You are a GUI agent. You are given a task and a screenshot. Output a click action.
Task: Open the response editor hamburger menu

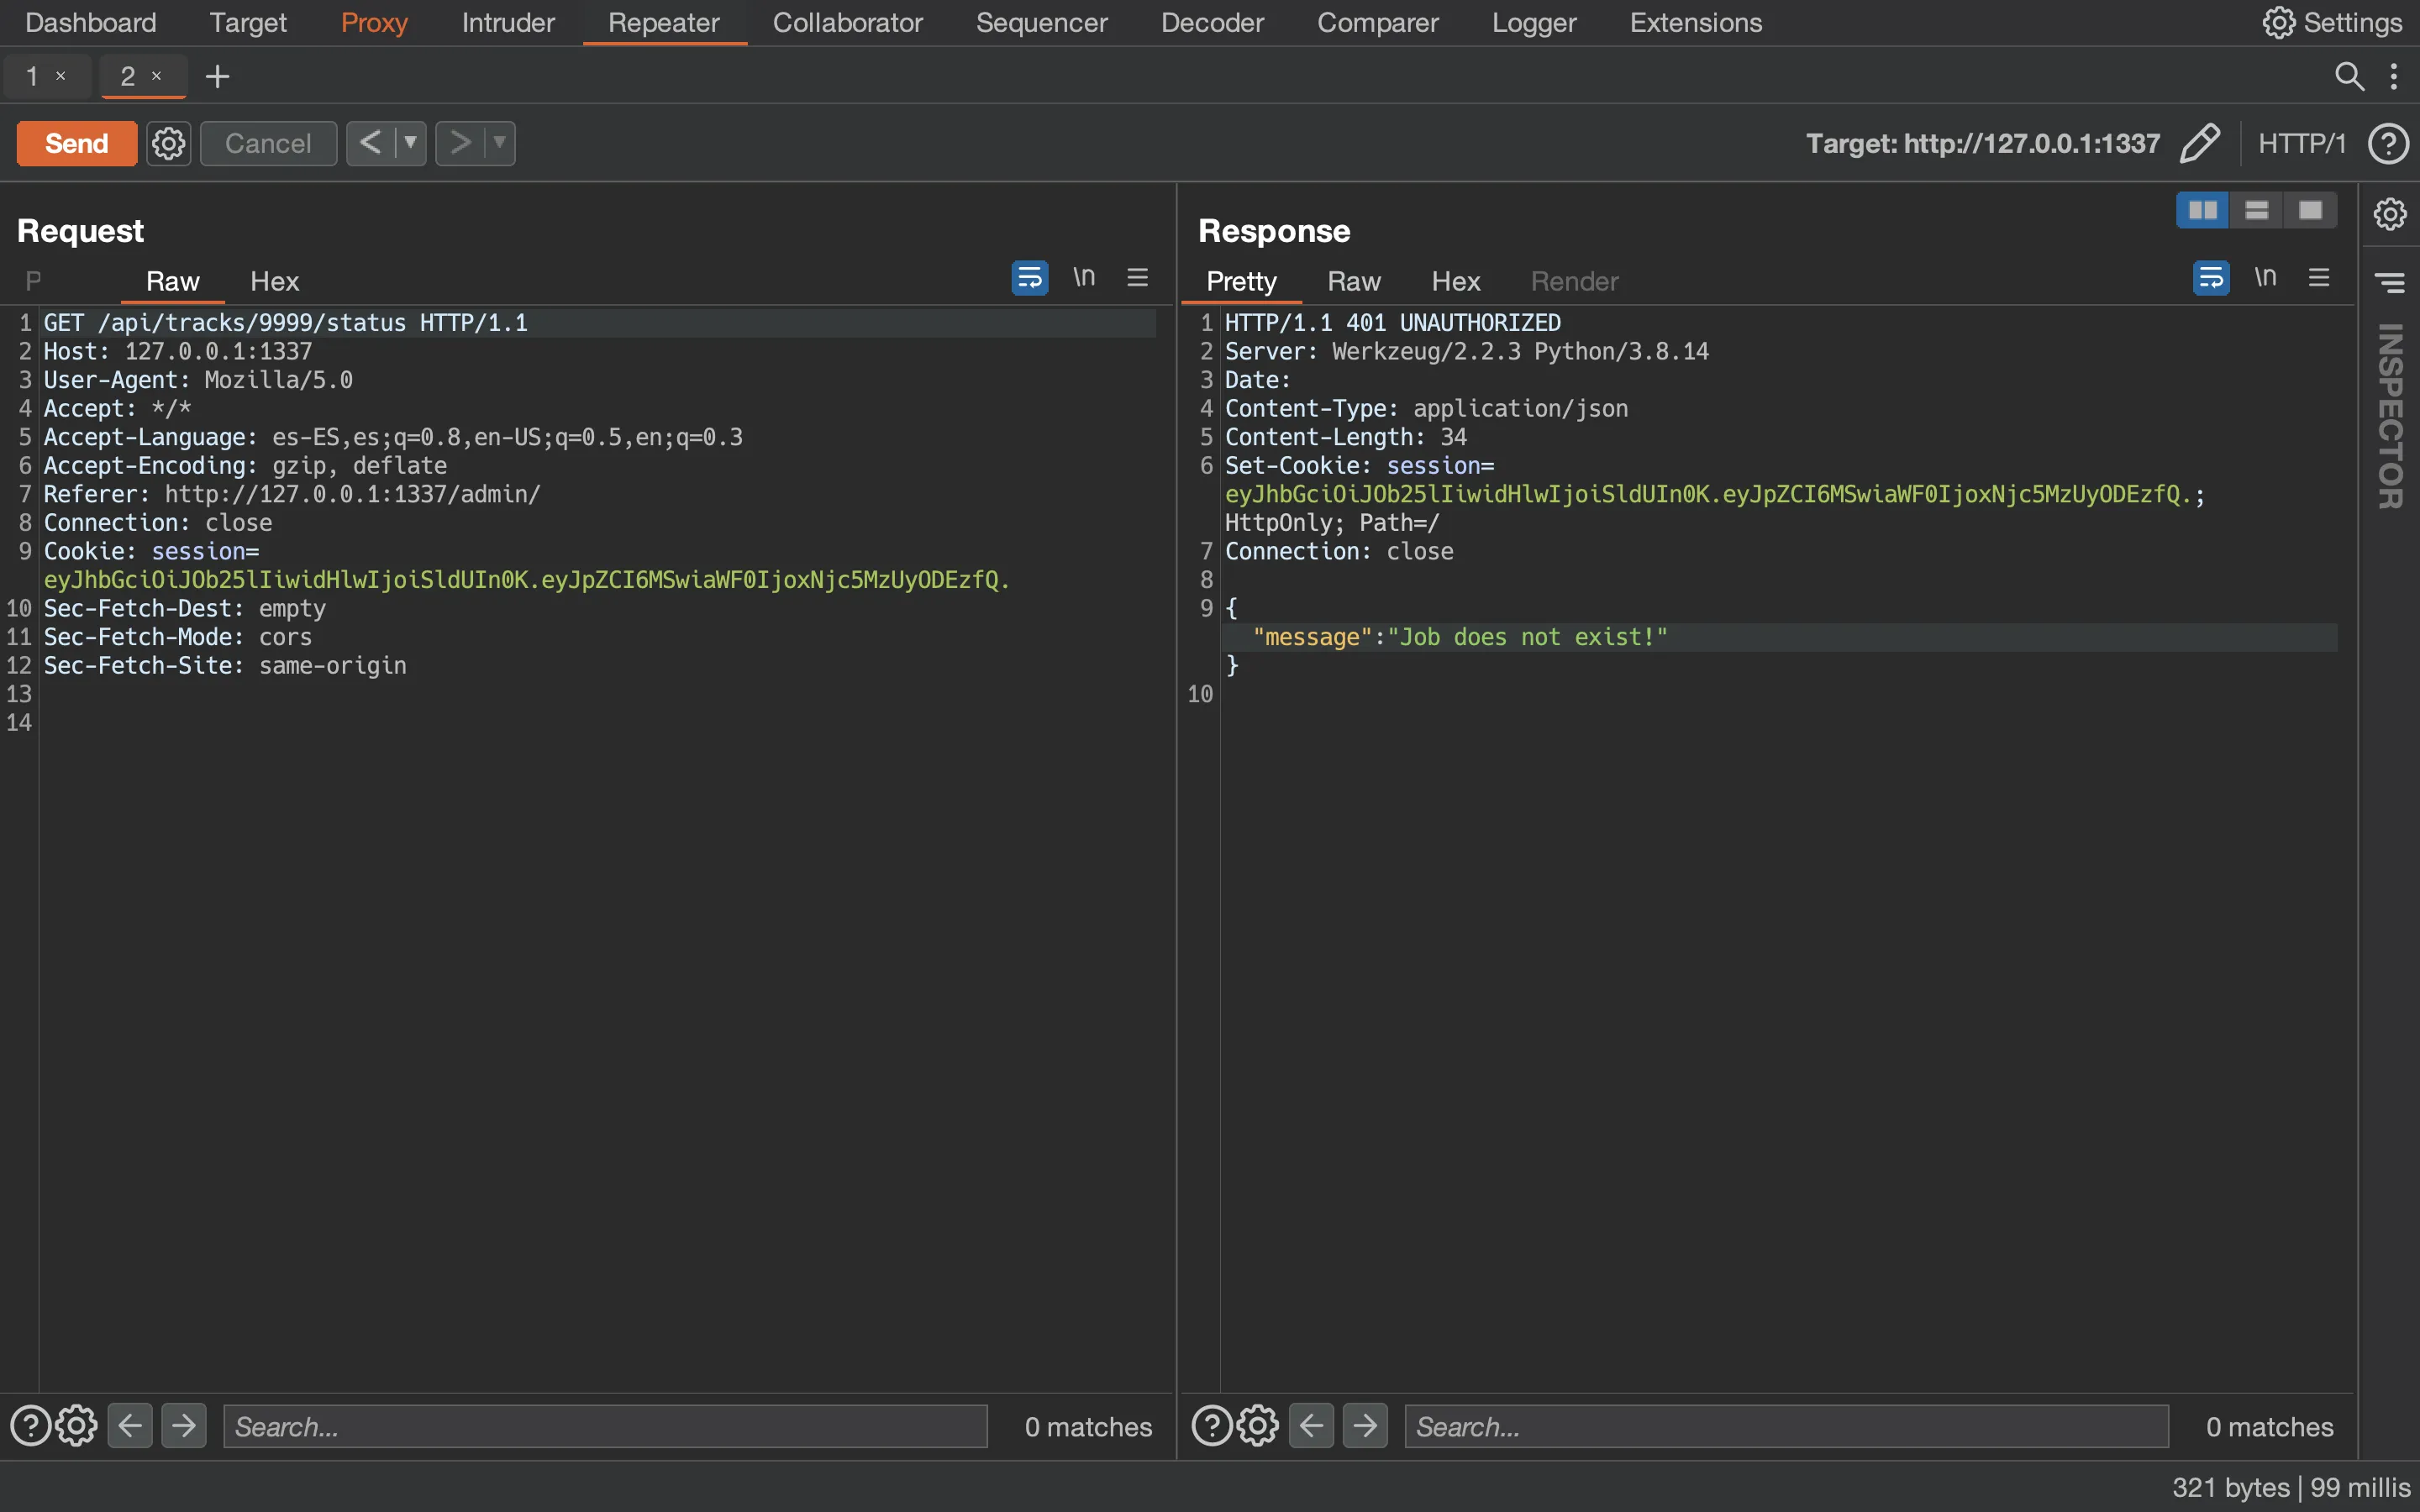[x=2319, y=277]
